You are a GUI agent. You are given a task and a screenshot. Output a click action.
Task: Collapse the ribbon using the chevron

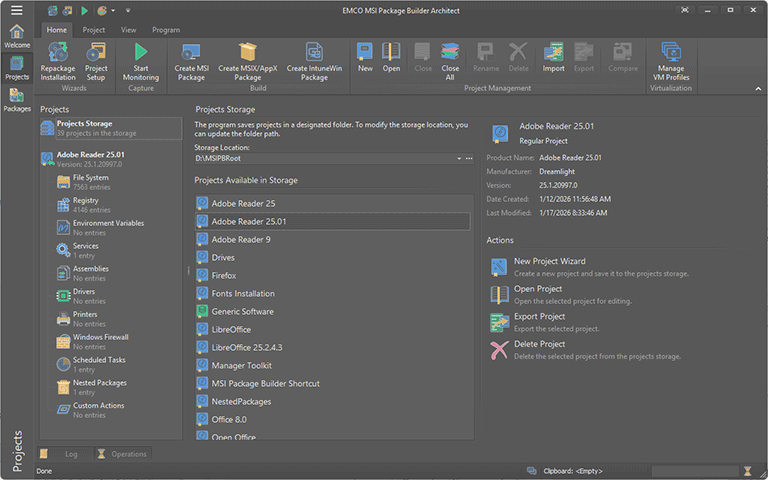point(757,89)
